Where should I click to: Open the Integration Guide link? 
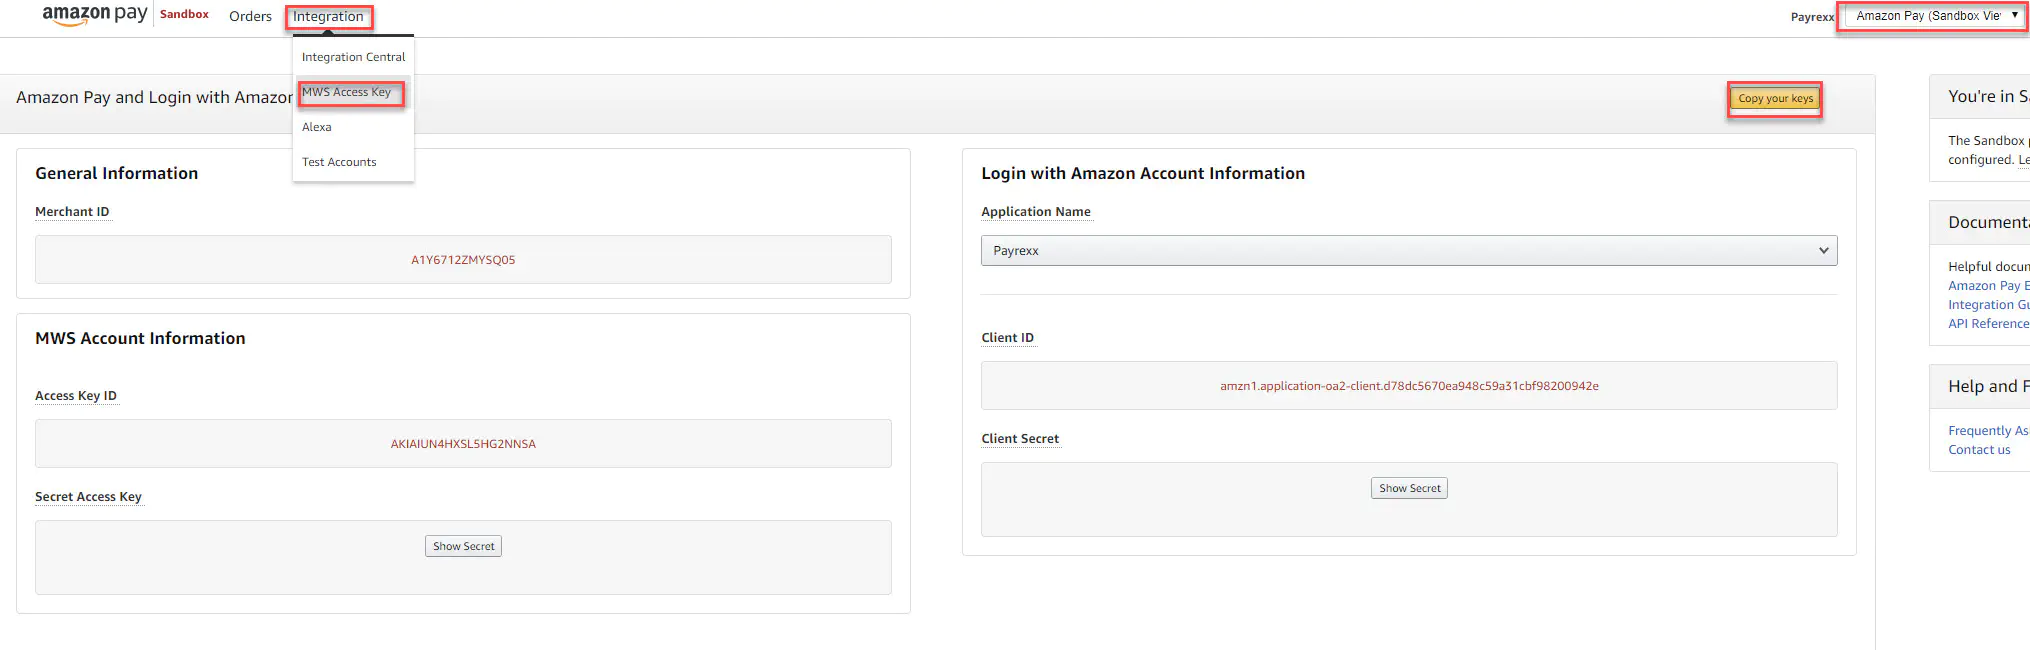coord(1987,305)
